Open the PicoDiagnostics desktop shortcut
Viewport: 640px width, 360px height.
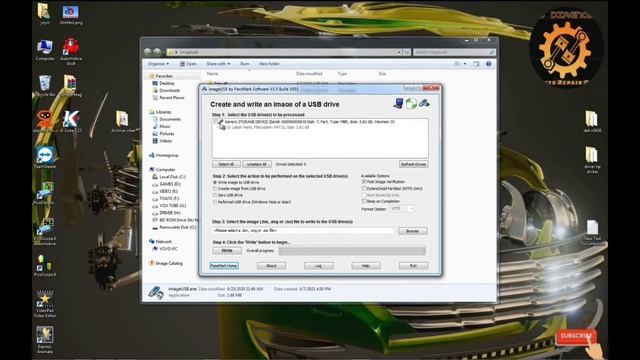click(x=45, y=193)
